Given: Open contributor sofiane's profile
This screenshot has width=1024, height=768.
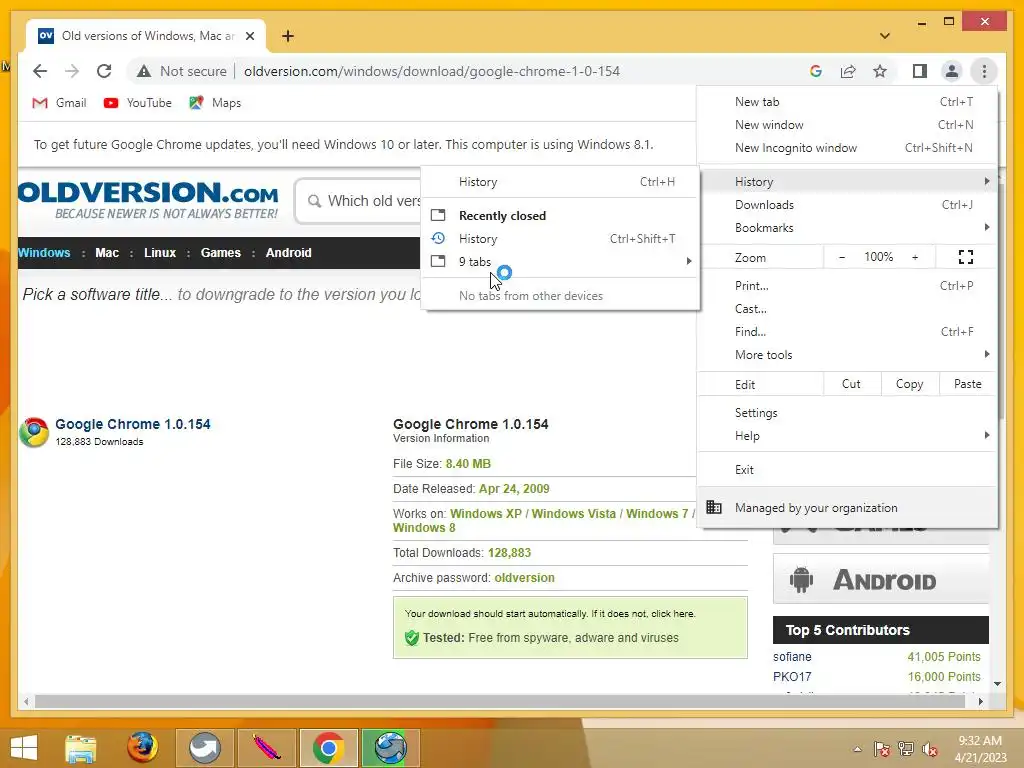Looking at the screenshot, I should pyautogui.click(x=792, y=656).
